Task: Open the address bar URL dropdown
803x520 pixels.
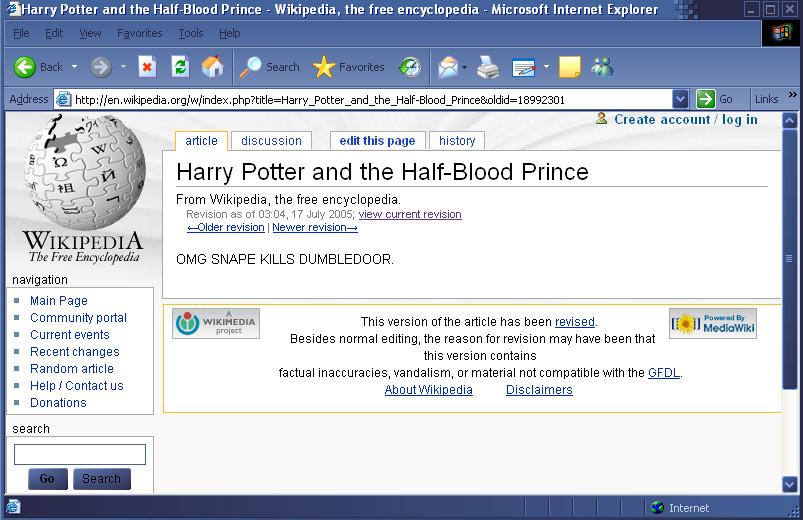Action: [x=680, y=99]
